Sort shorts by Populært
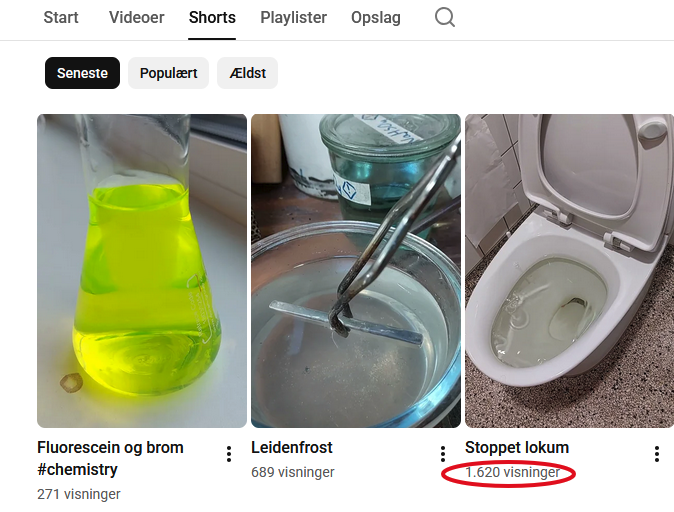The height and width of the screenshot is (512, 674). click(x=168, y=73)
